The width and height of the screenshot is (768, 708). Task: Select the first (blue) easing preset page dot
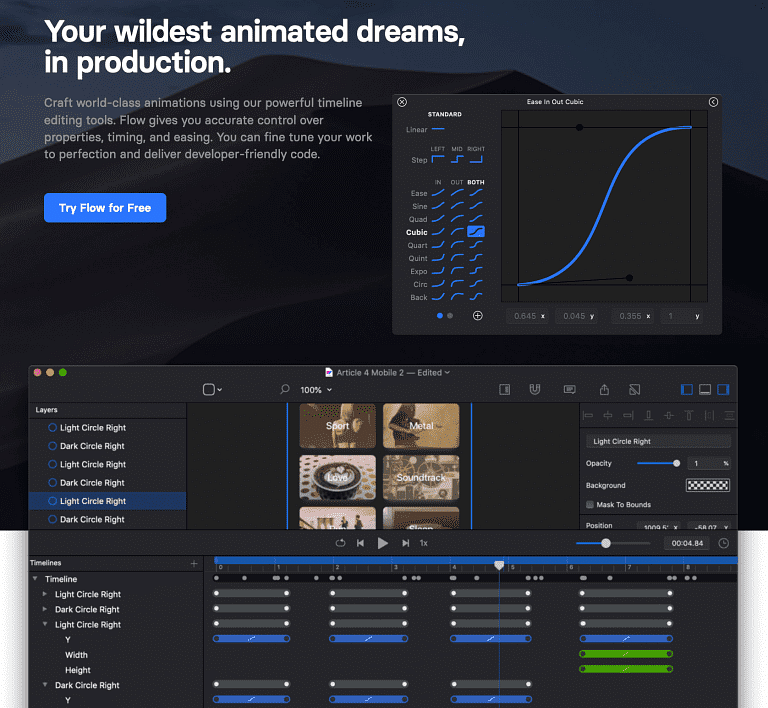440,316
